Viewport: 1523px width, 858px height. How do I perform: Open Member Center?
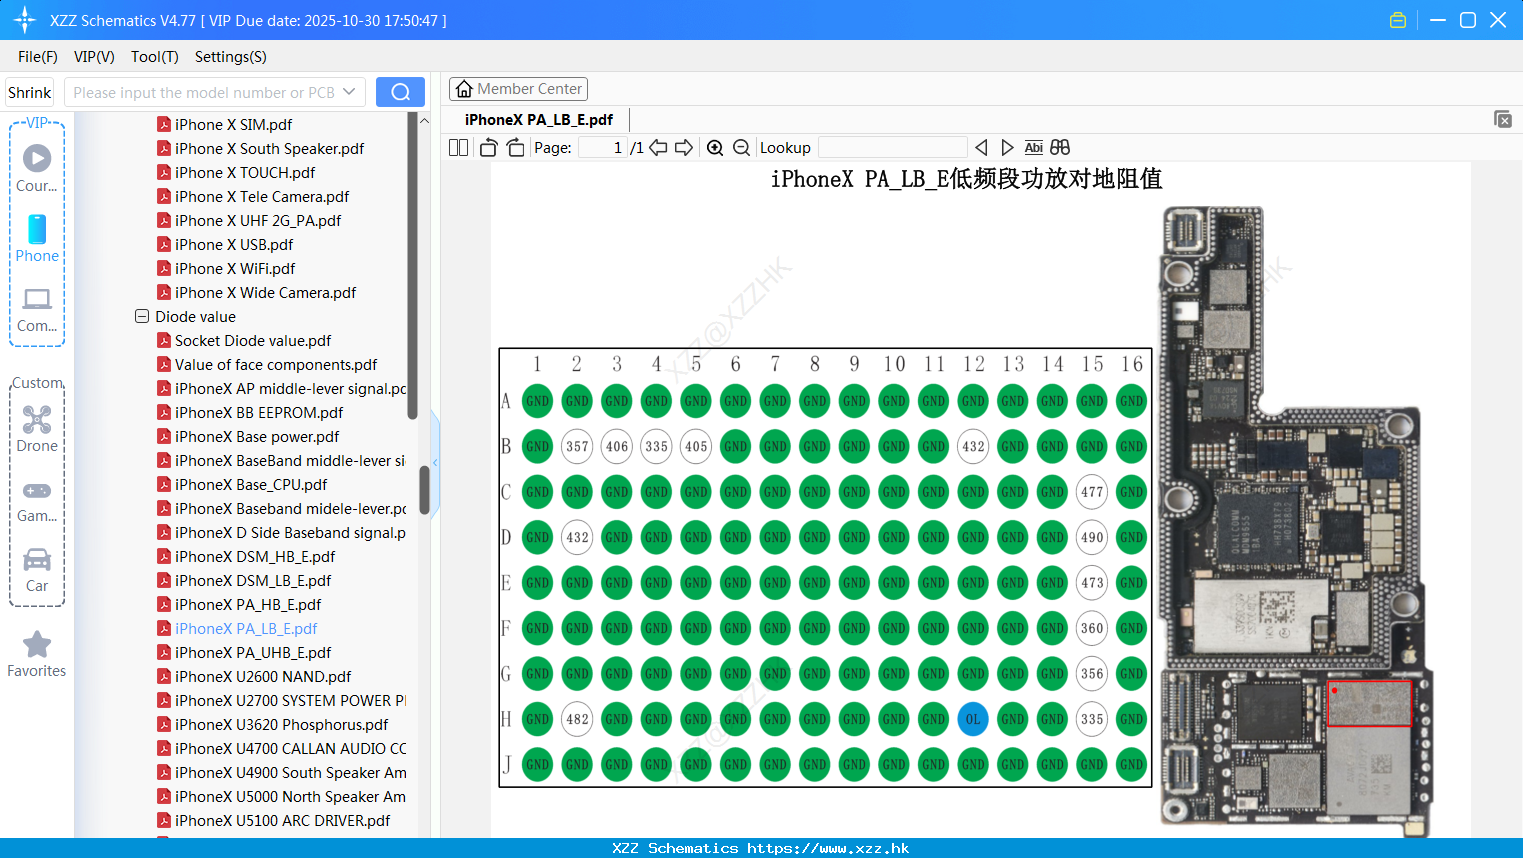coord(518,89)
